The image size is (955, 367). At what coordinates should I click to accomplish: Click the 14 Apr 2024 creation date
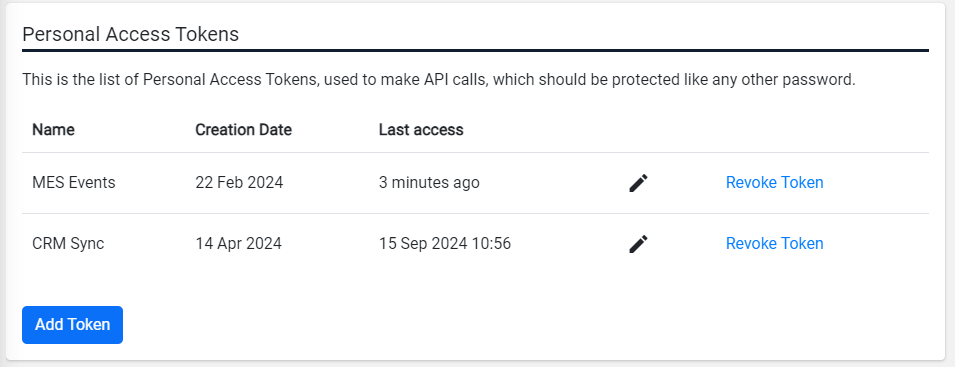tap(239, 244)
